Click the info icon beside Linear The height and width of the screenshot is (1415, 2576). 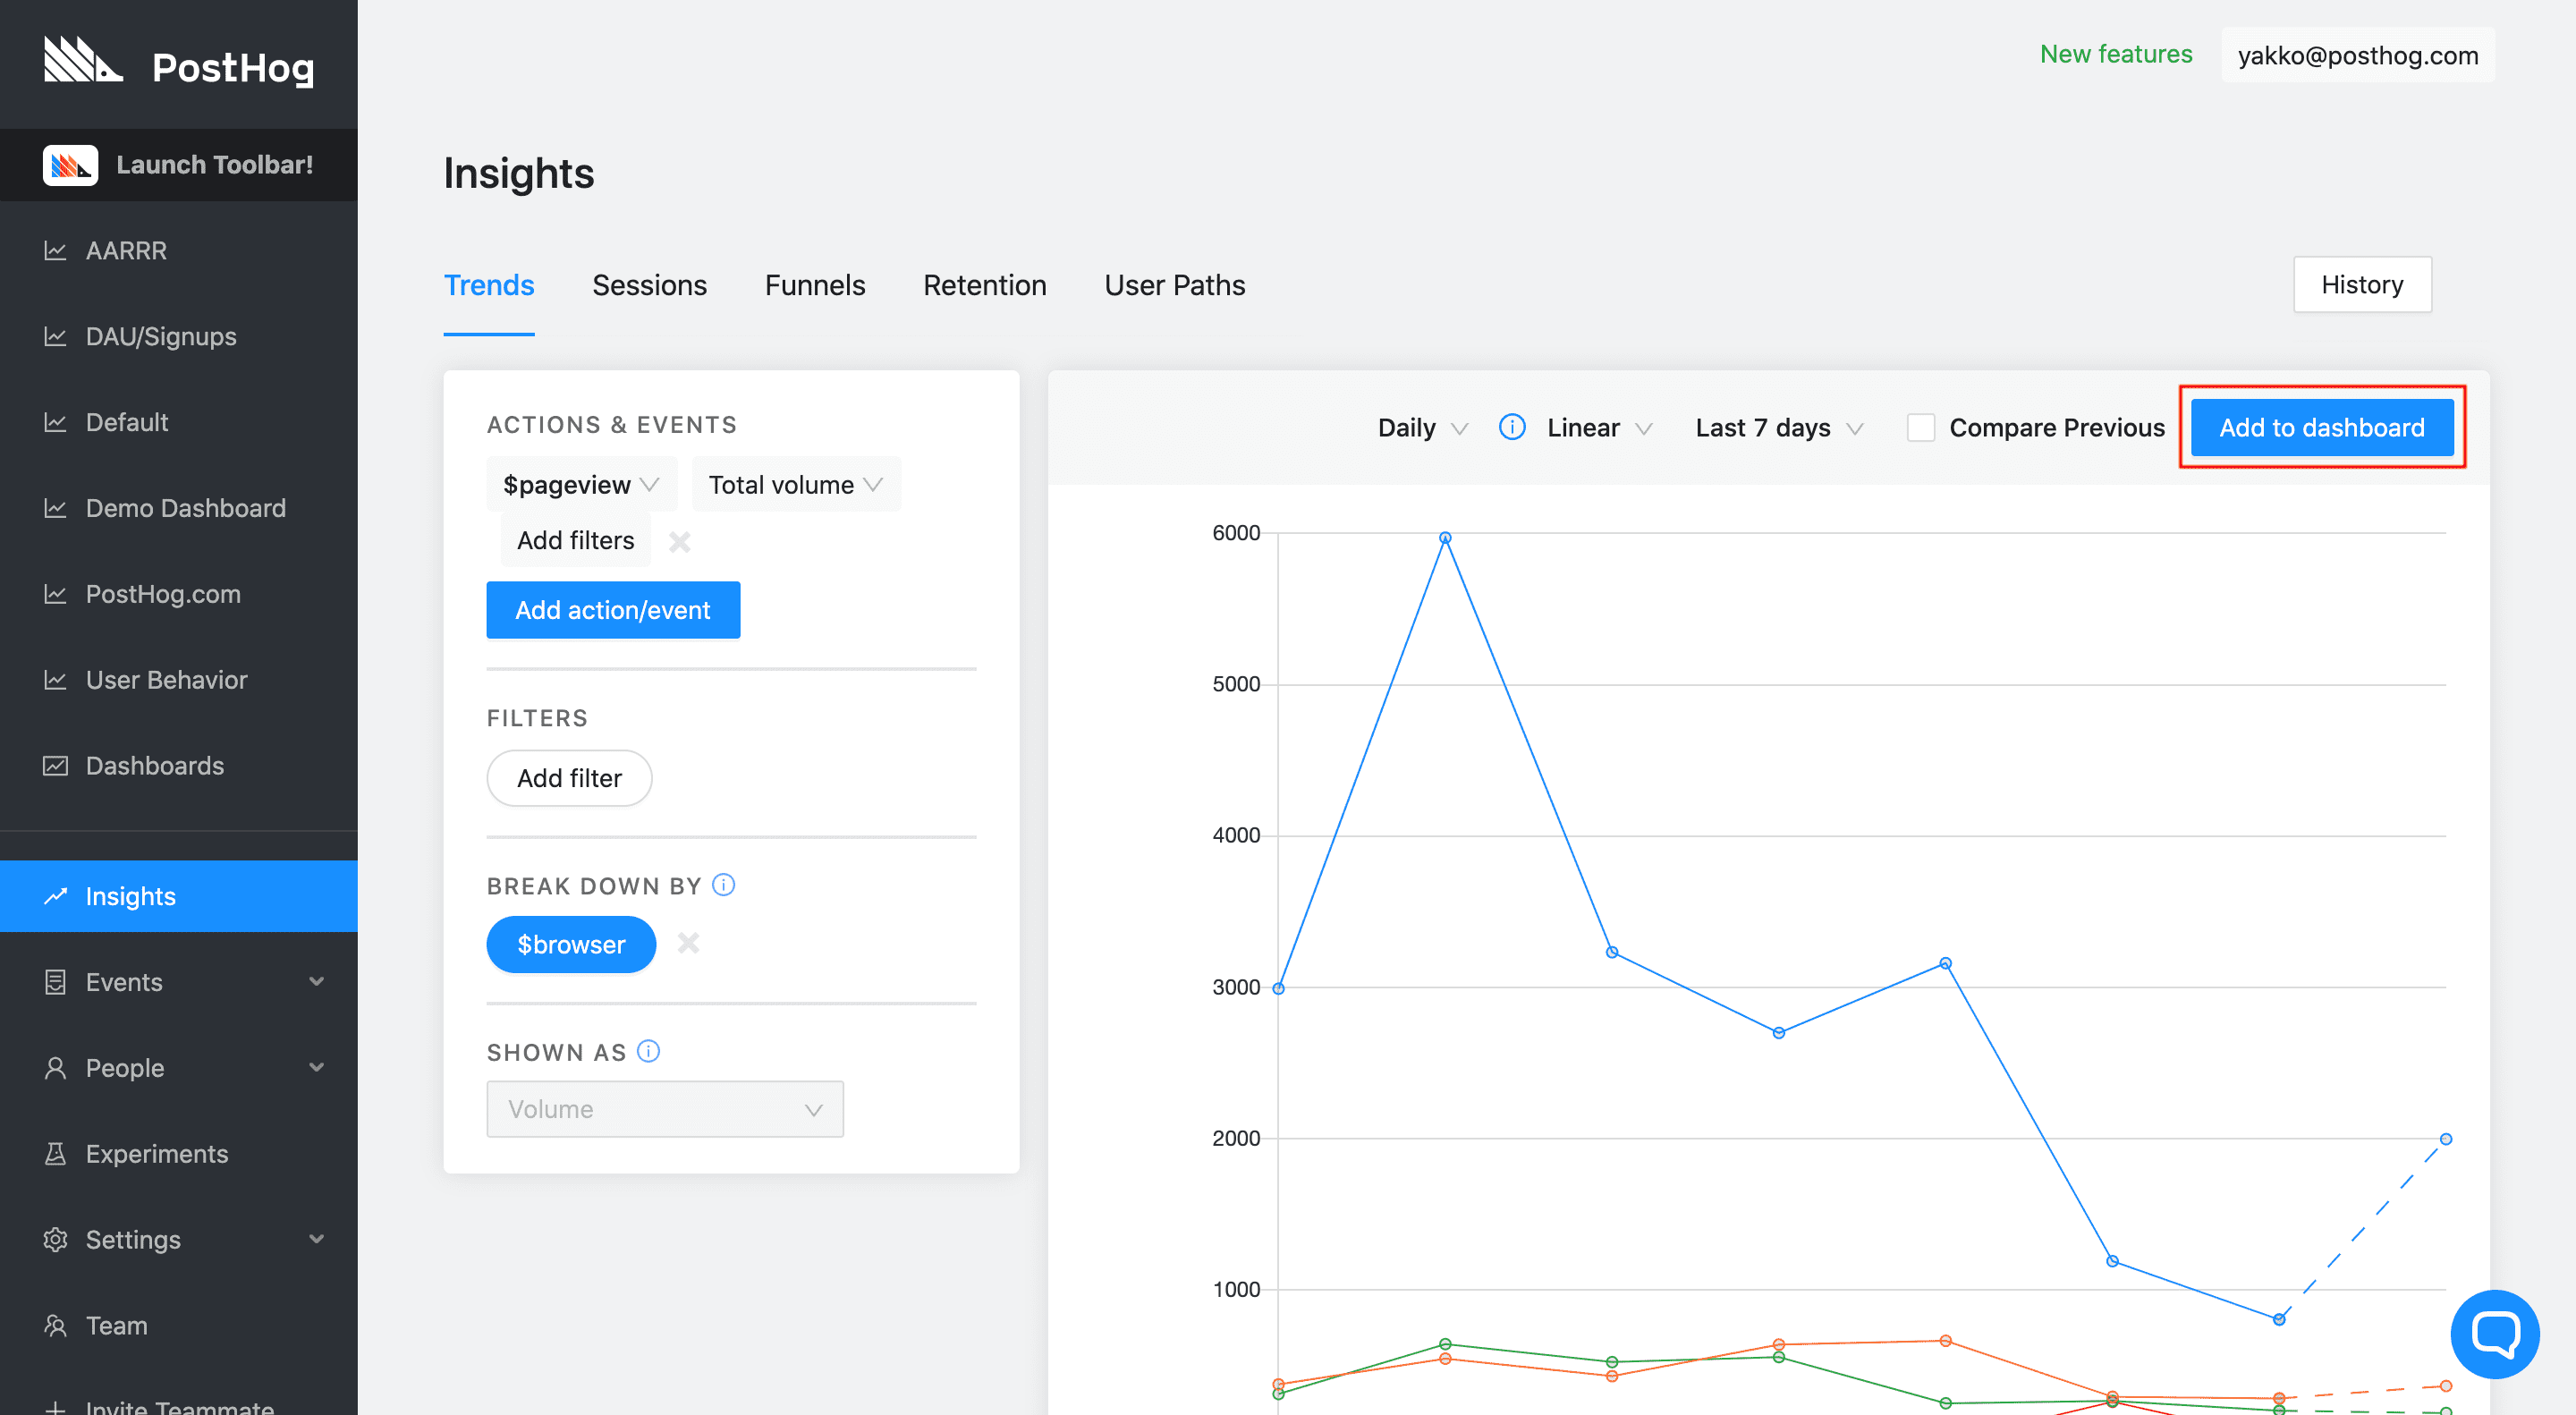(1512, 428)
